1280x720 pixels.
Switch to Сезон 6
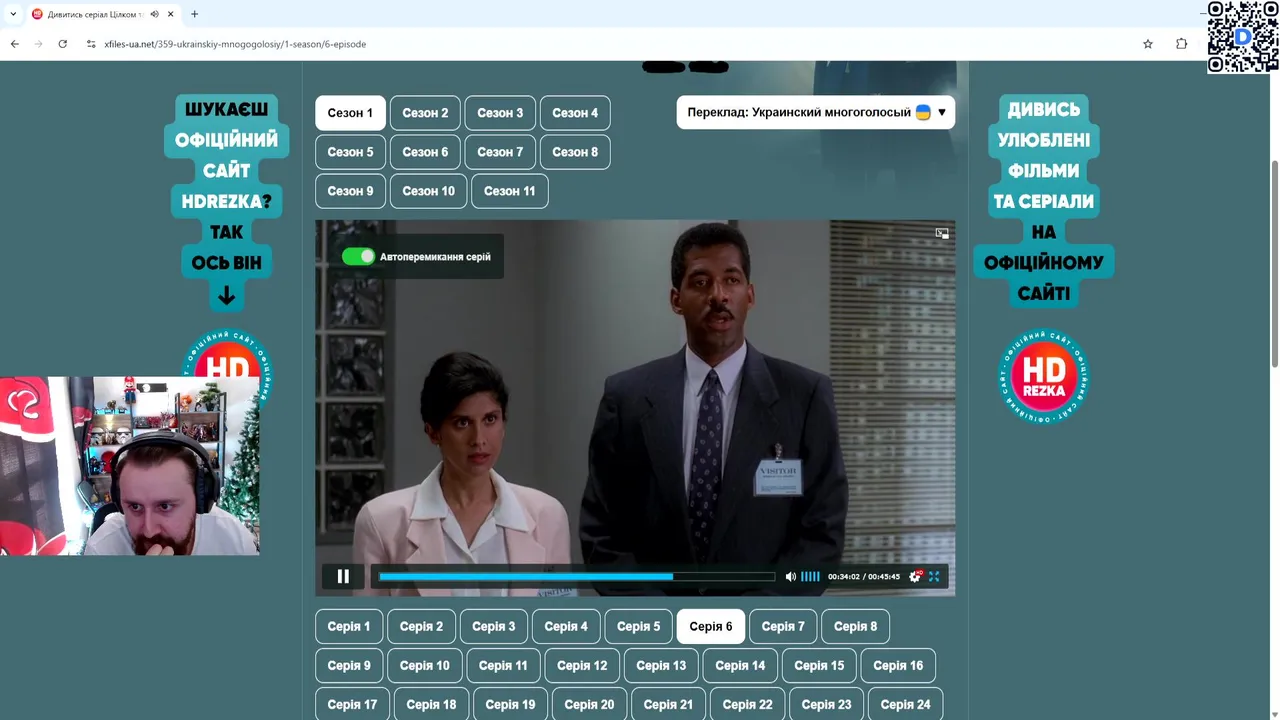coord(425,152)
